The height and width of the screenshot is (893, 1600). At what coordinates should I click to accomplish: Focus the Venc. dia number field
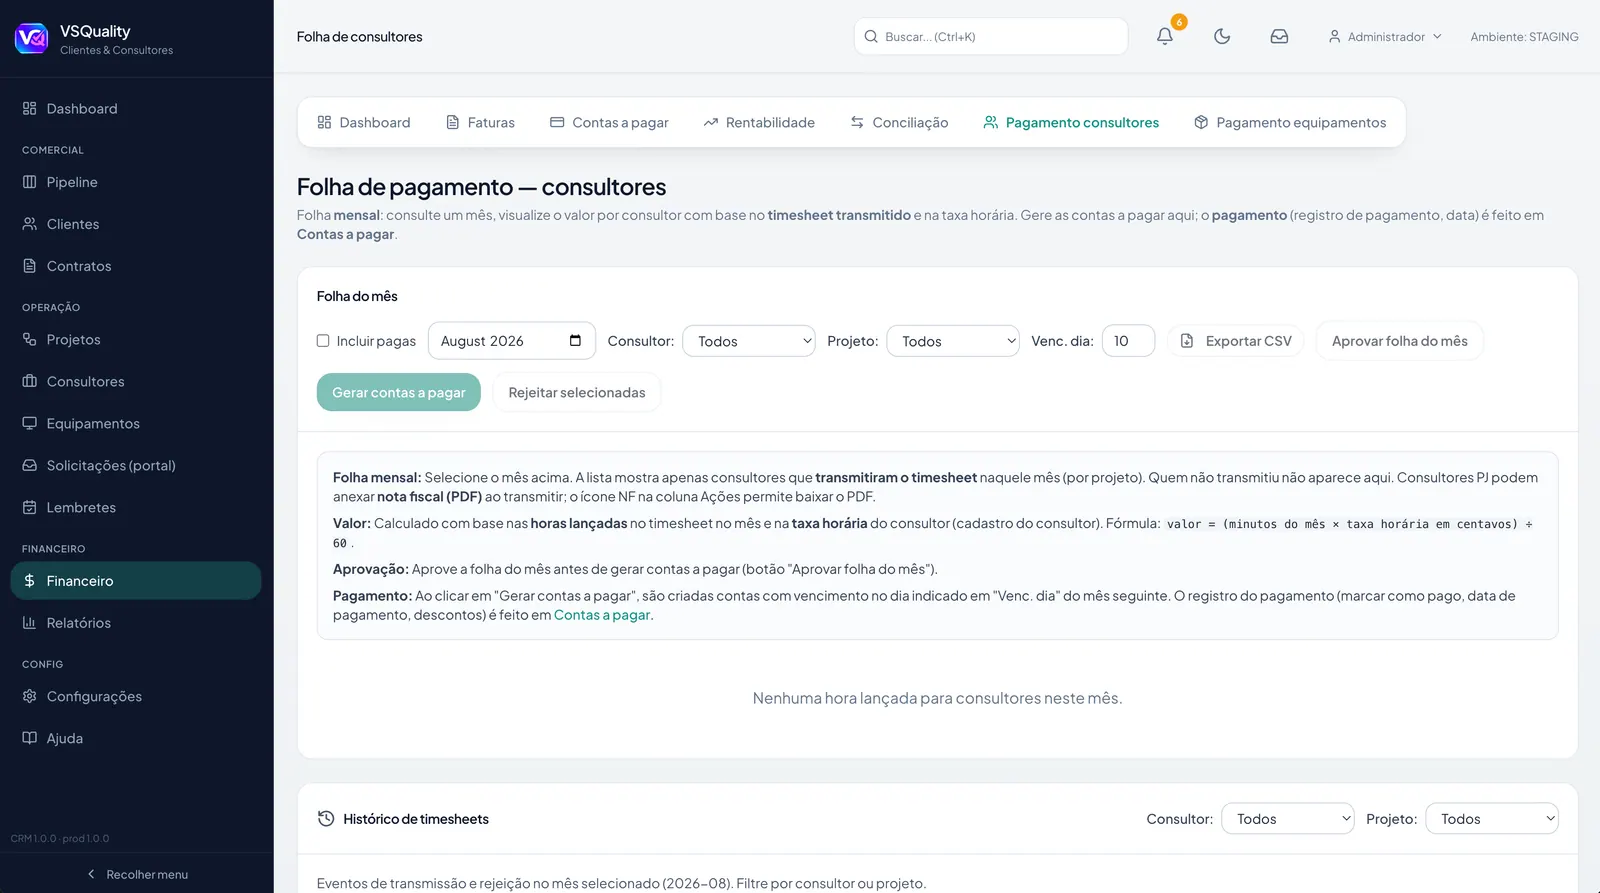pos(1128,341)
